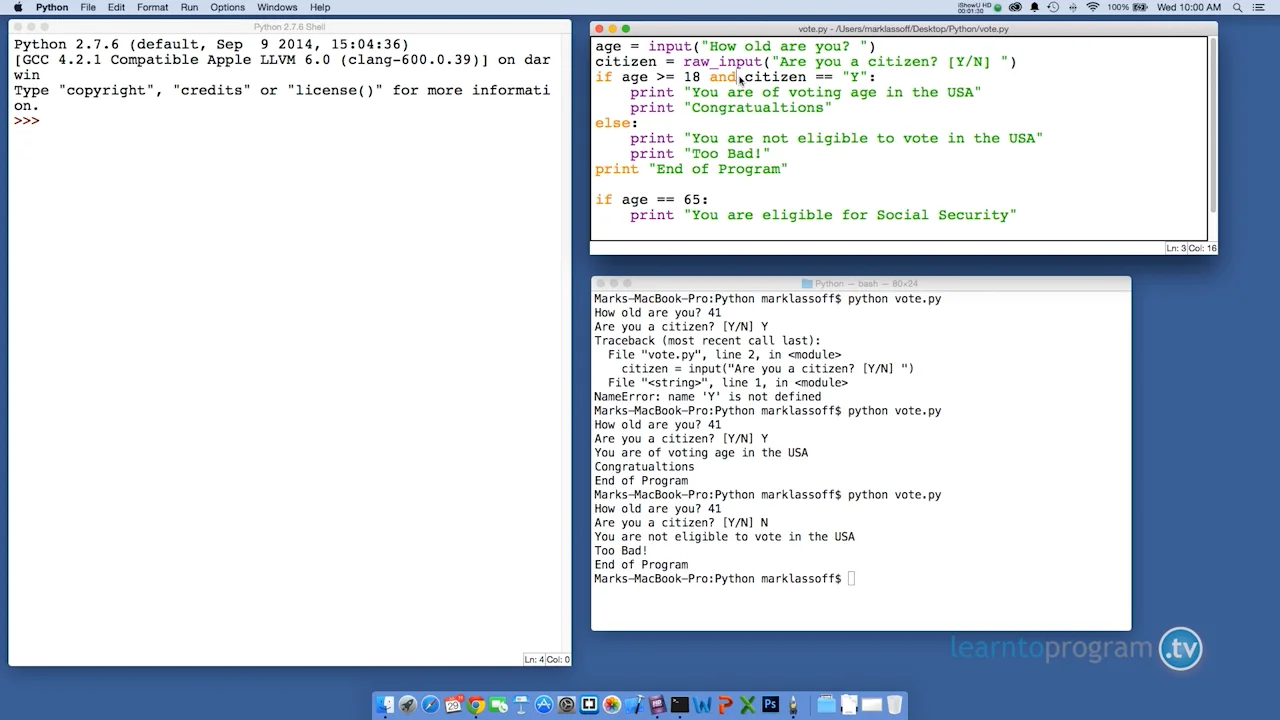Click the vote.py window title bar
Viewport: 1280px width, 720px height.
[x=903, y=29]
